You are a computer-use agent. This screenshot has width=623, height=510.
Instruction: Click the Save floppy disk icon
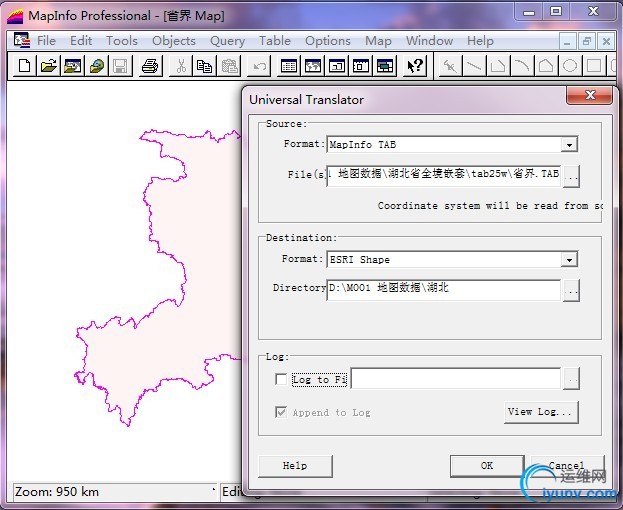click(x=120, y=66)
